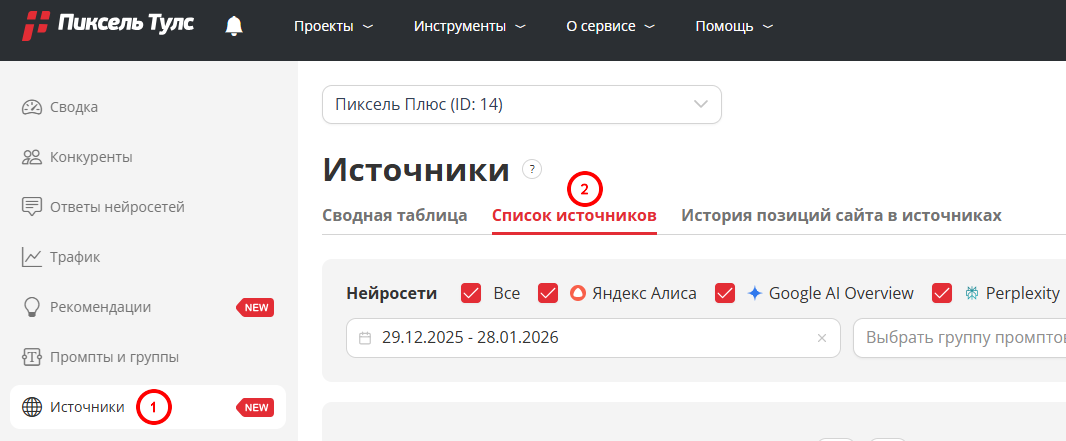The height and width of the screenshot is (441, 1066).
Task: Click the notification bell icon
Action: [234, 26]
